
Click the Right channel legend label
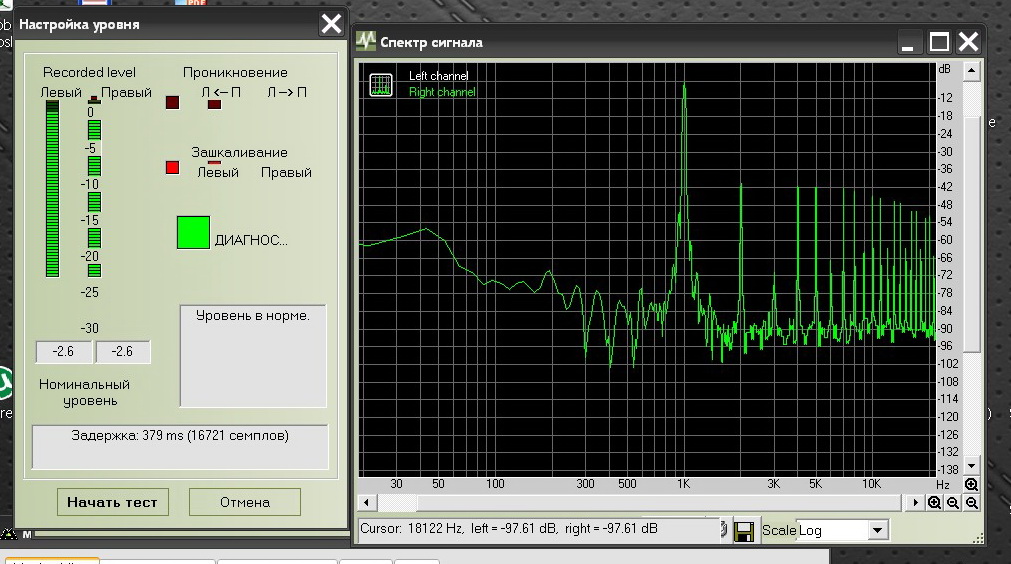[x=442, y=92]
